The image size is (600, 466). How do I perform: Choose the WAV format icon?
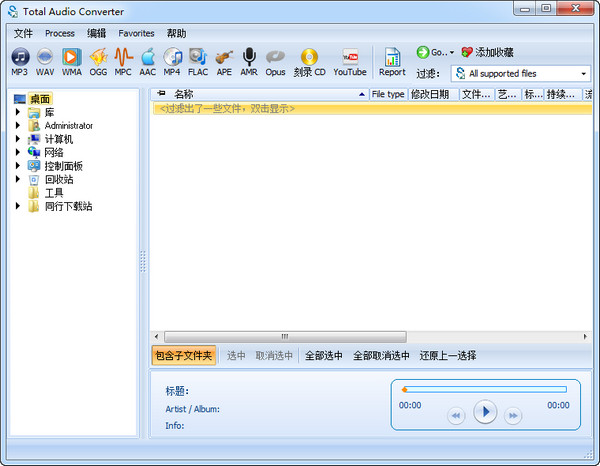pos(46,62)
